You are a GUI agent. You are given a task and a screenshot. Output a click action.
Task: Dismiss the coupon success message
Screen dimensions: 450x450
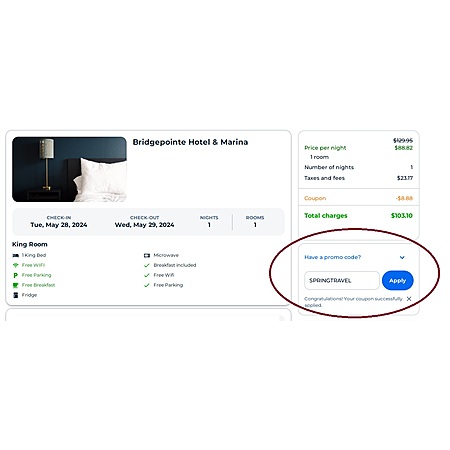click(x=409, y=299)
